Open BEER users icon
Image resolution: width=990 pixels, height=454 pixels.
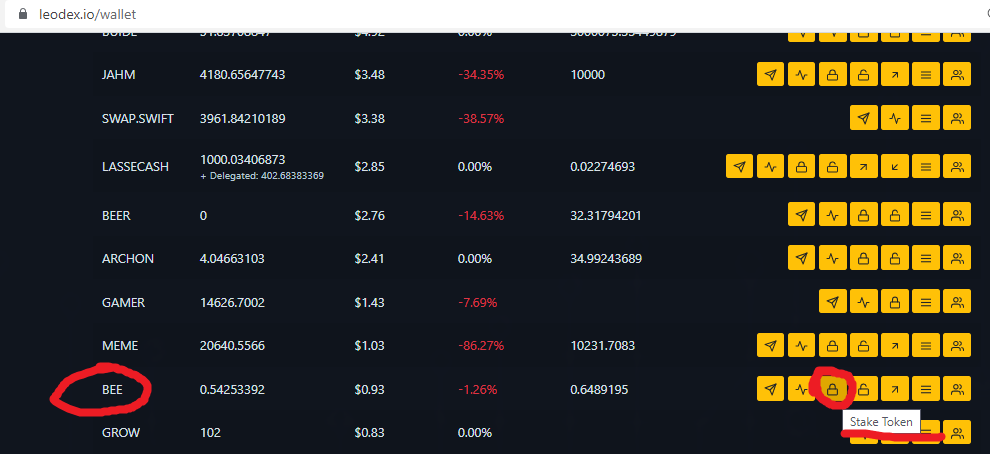click(x=957, y=215)
